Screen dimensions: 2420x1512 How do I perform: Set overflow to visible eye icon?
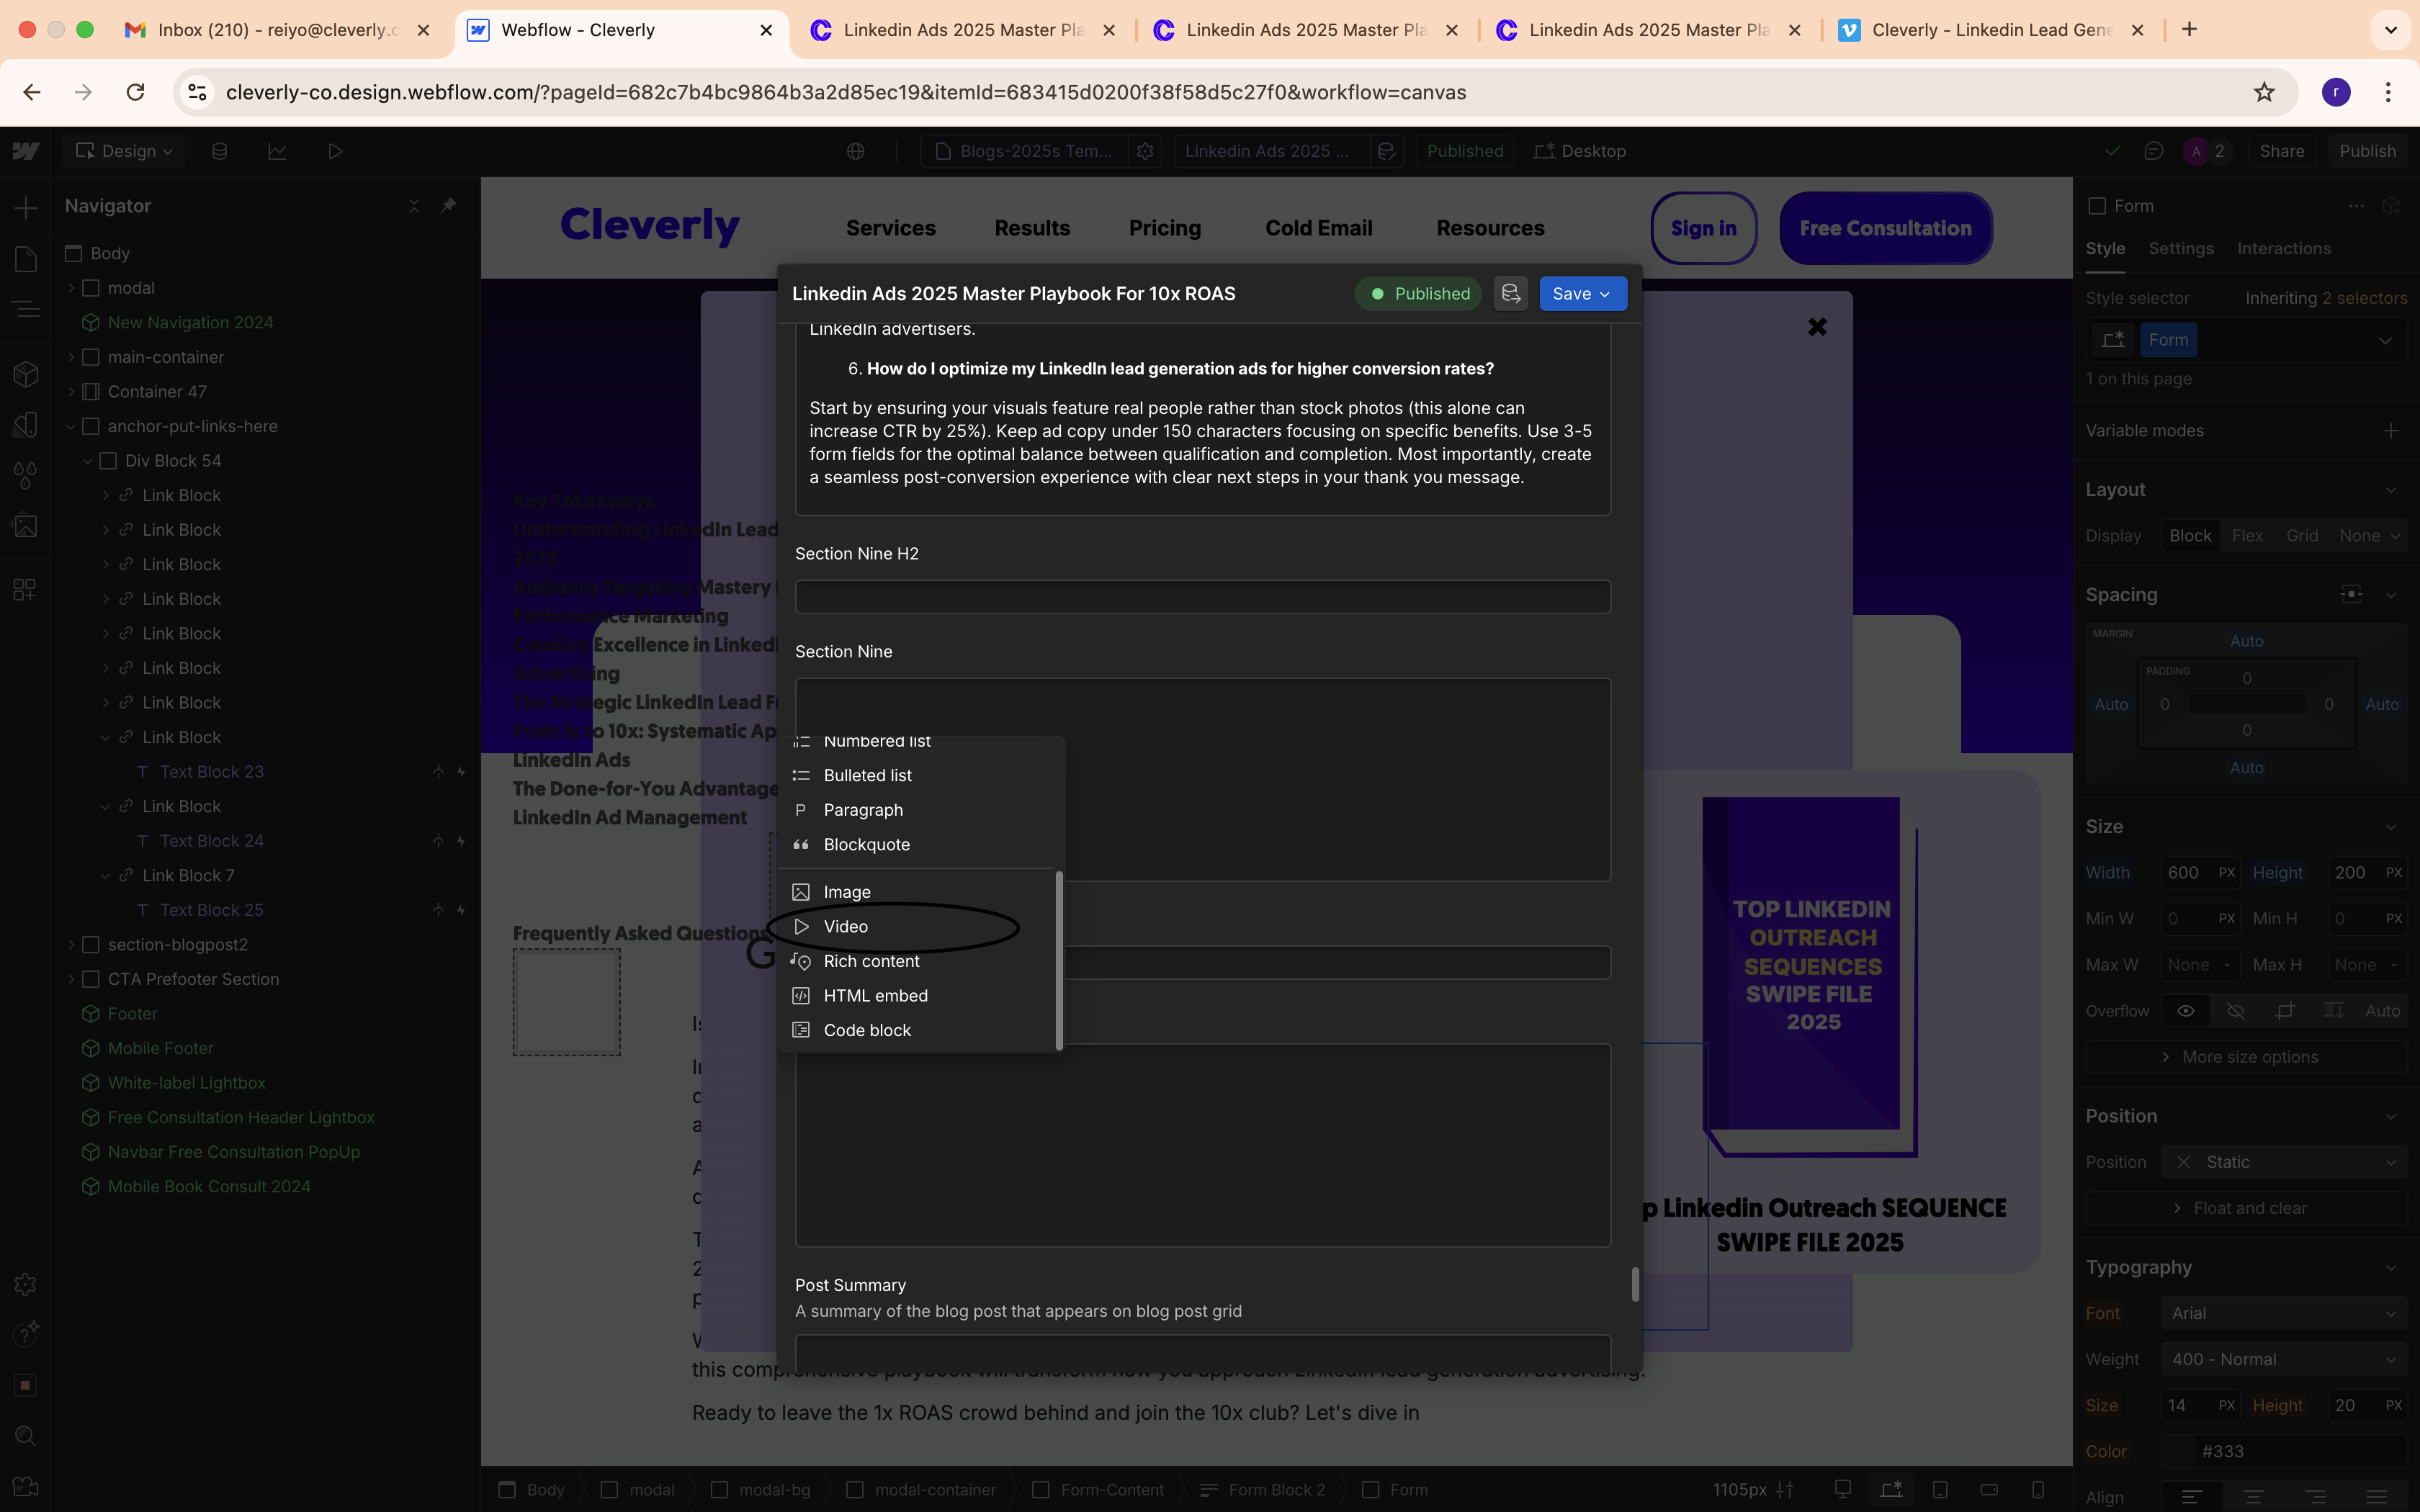2186,1011
